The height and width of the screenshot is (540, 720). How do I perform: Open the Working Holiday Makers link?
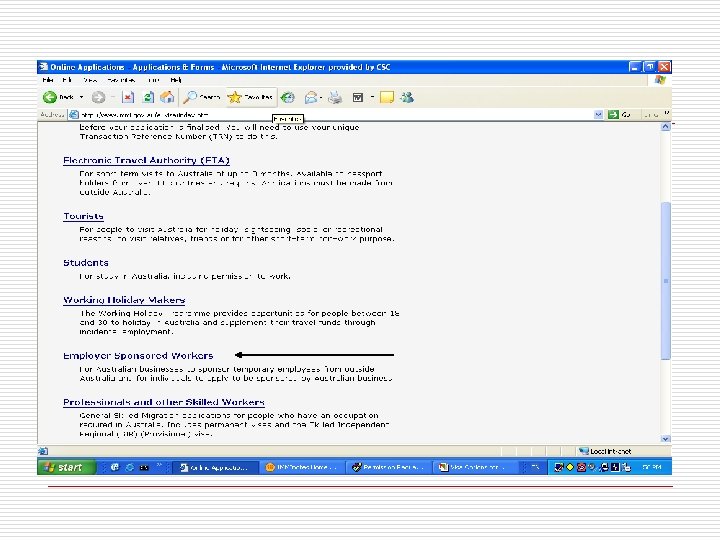click(x=124, y=300)
